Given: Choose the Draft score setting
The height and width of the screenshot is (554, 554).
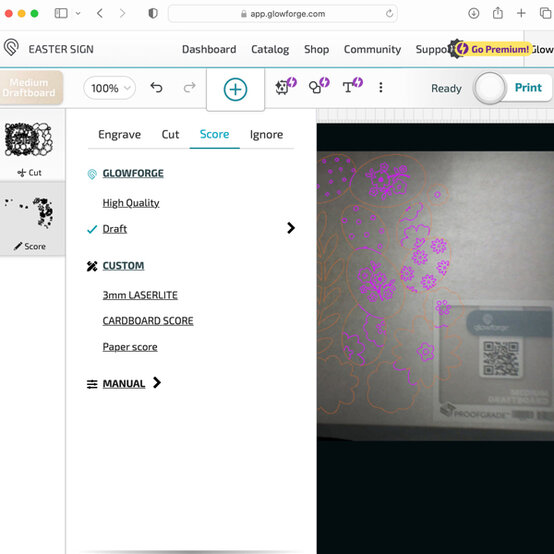Looking at the screenshot, I should 114,229.
